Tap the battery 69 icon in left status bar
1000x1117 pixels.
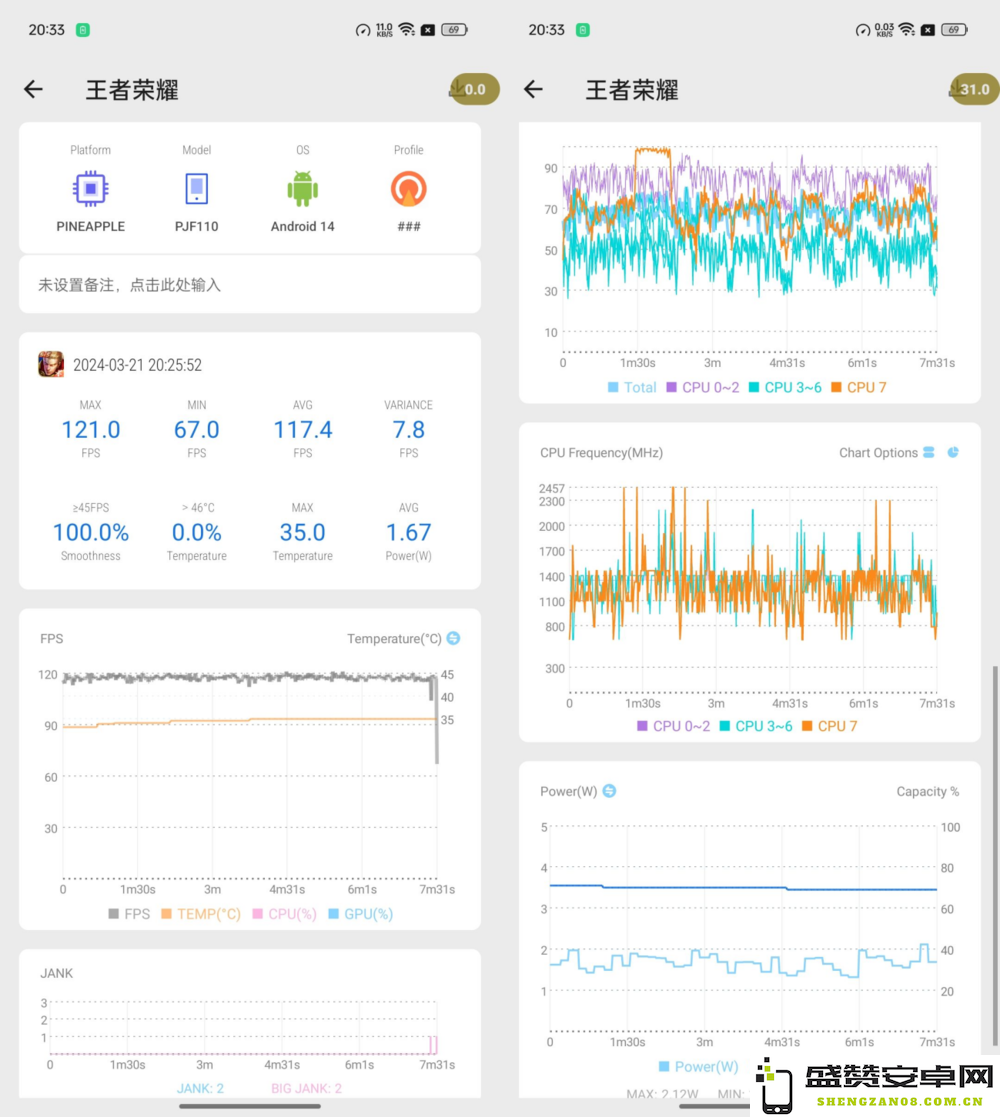(454, 29)
